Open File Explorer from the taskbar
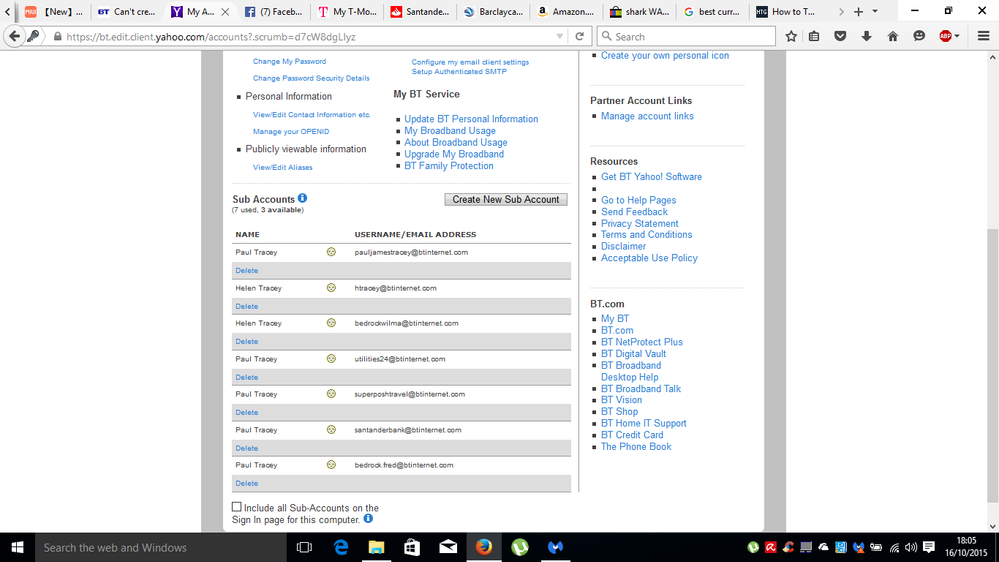This screenshot has width=999, height=562. click(377, 547)
